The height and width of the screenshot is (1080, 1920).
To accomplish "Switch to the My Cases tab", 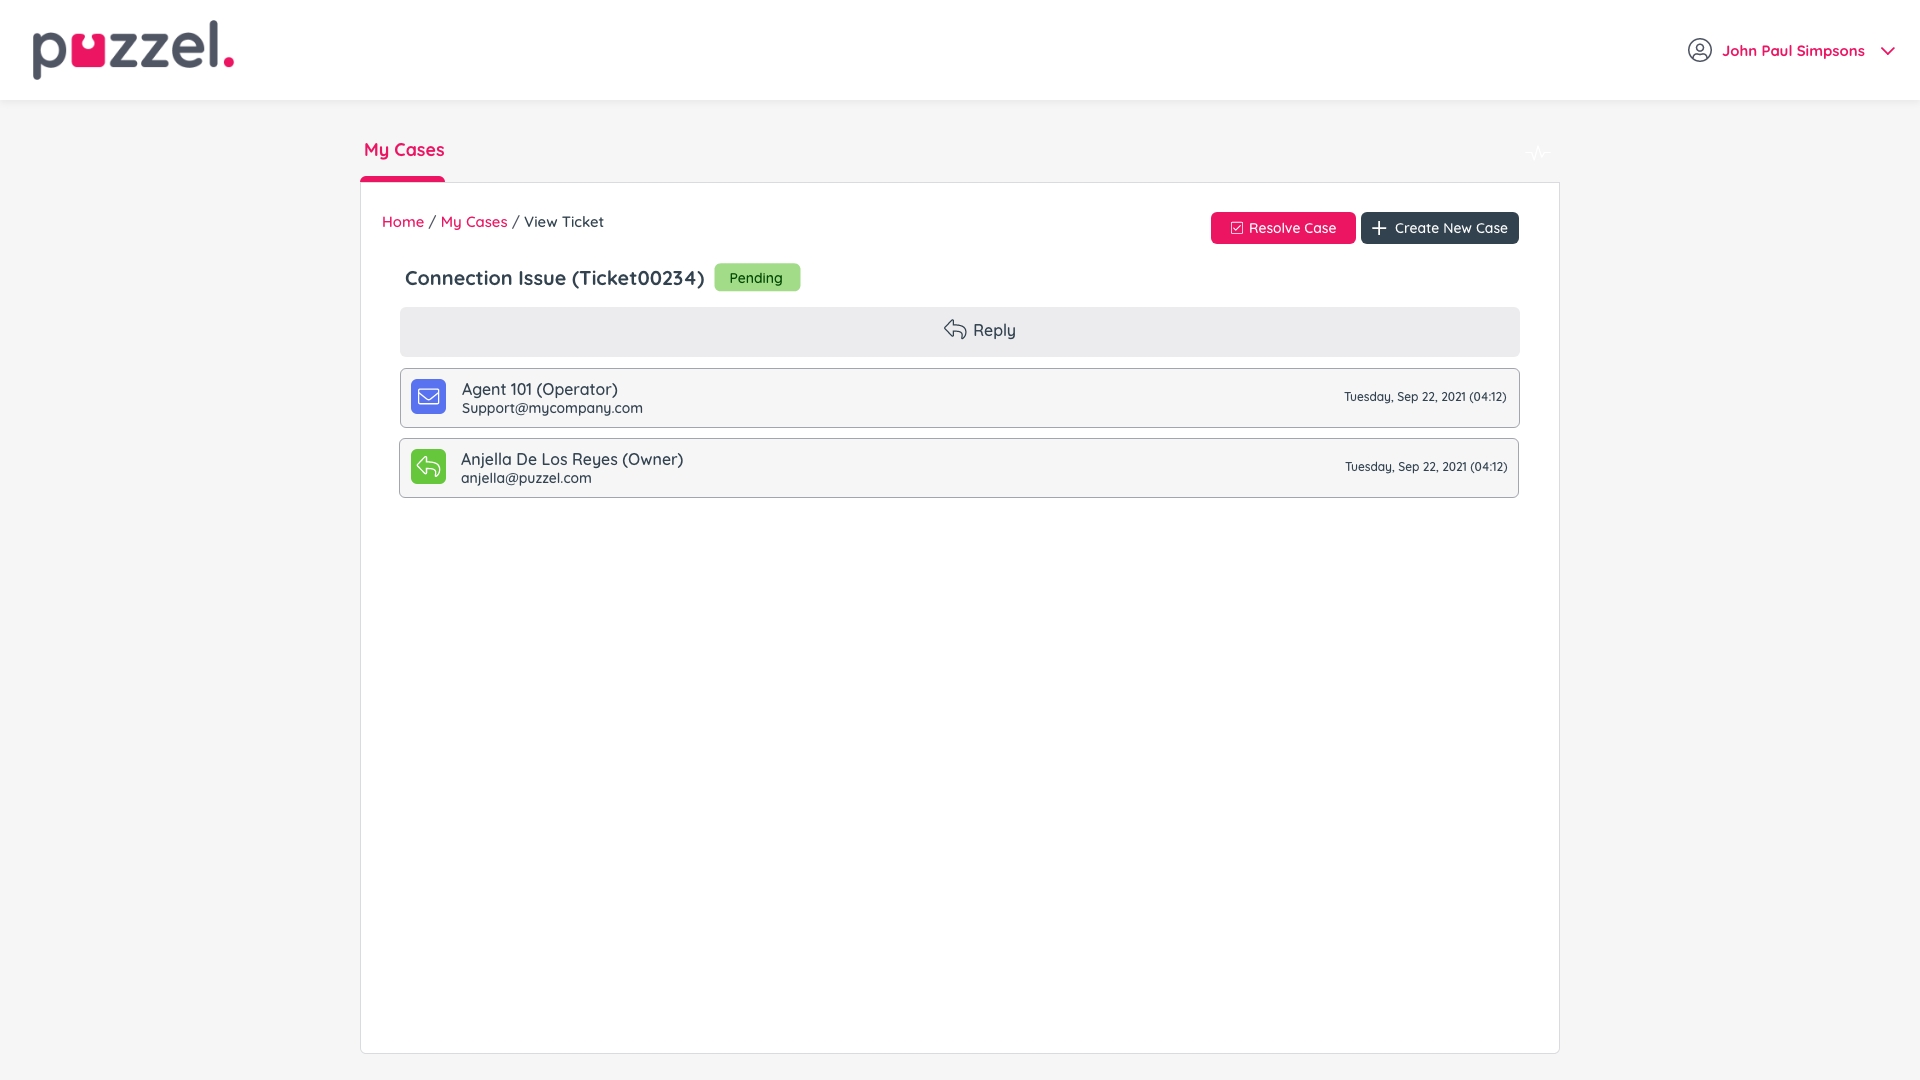I will [x=403, y=150].
